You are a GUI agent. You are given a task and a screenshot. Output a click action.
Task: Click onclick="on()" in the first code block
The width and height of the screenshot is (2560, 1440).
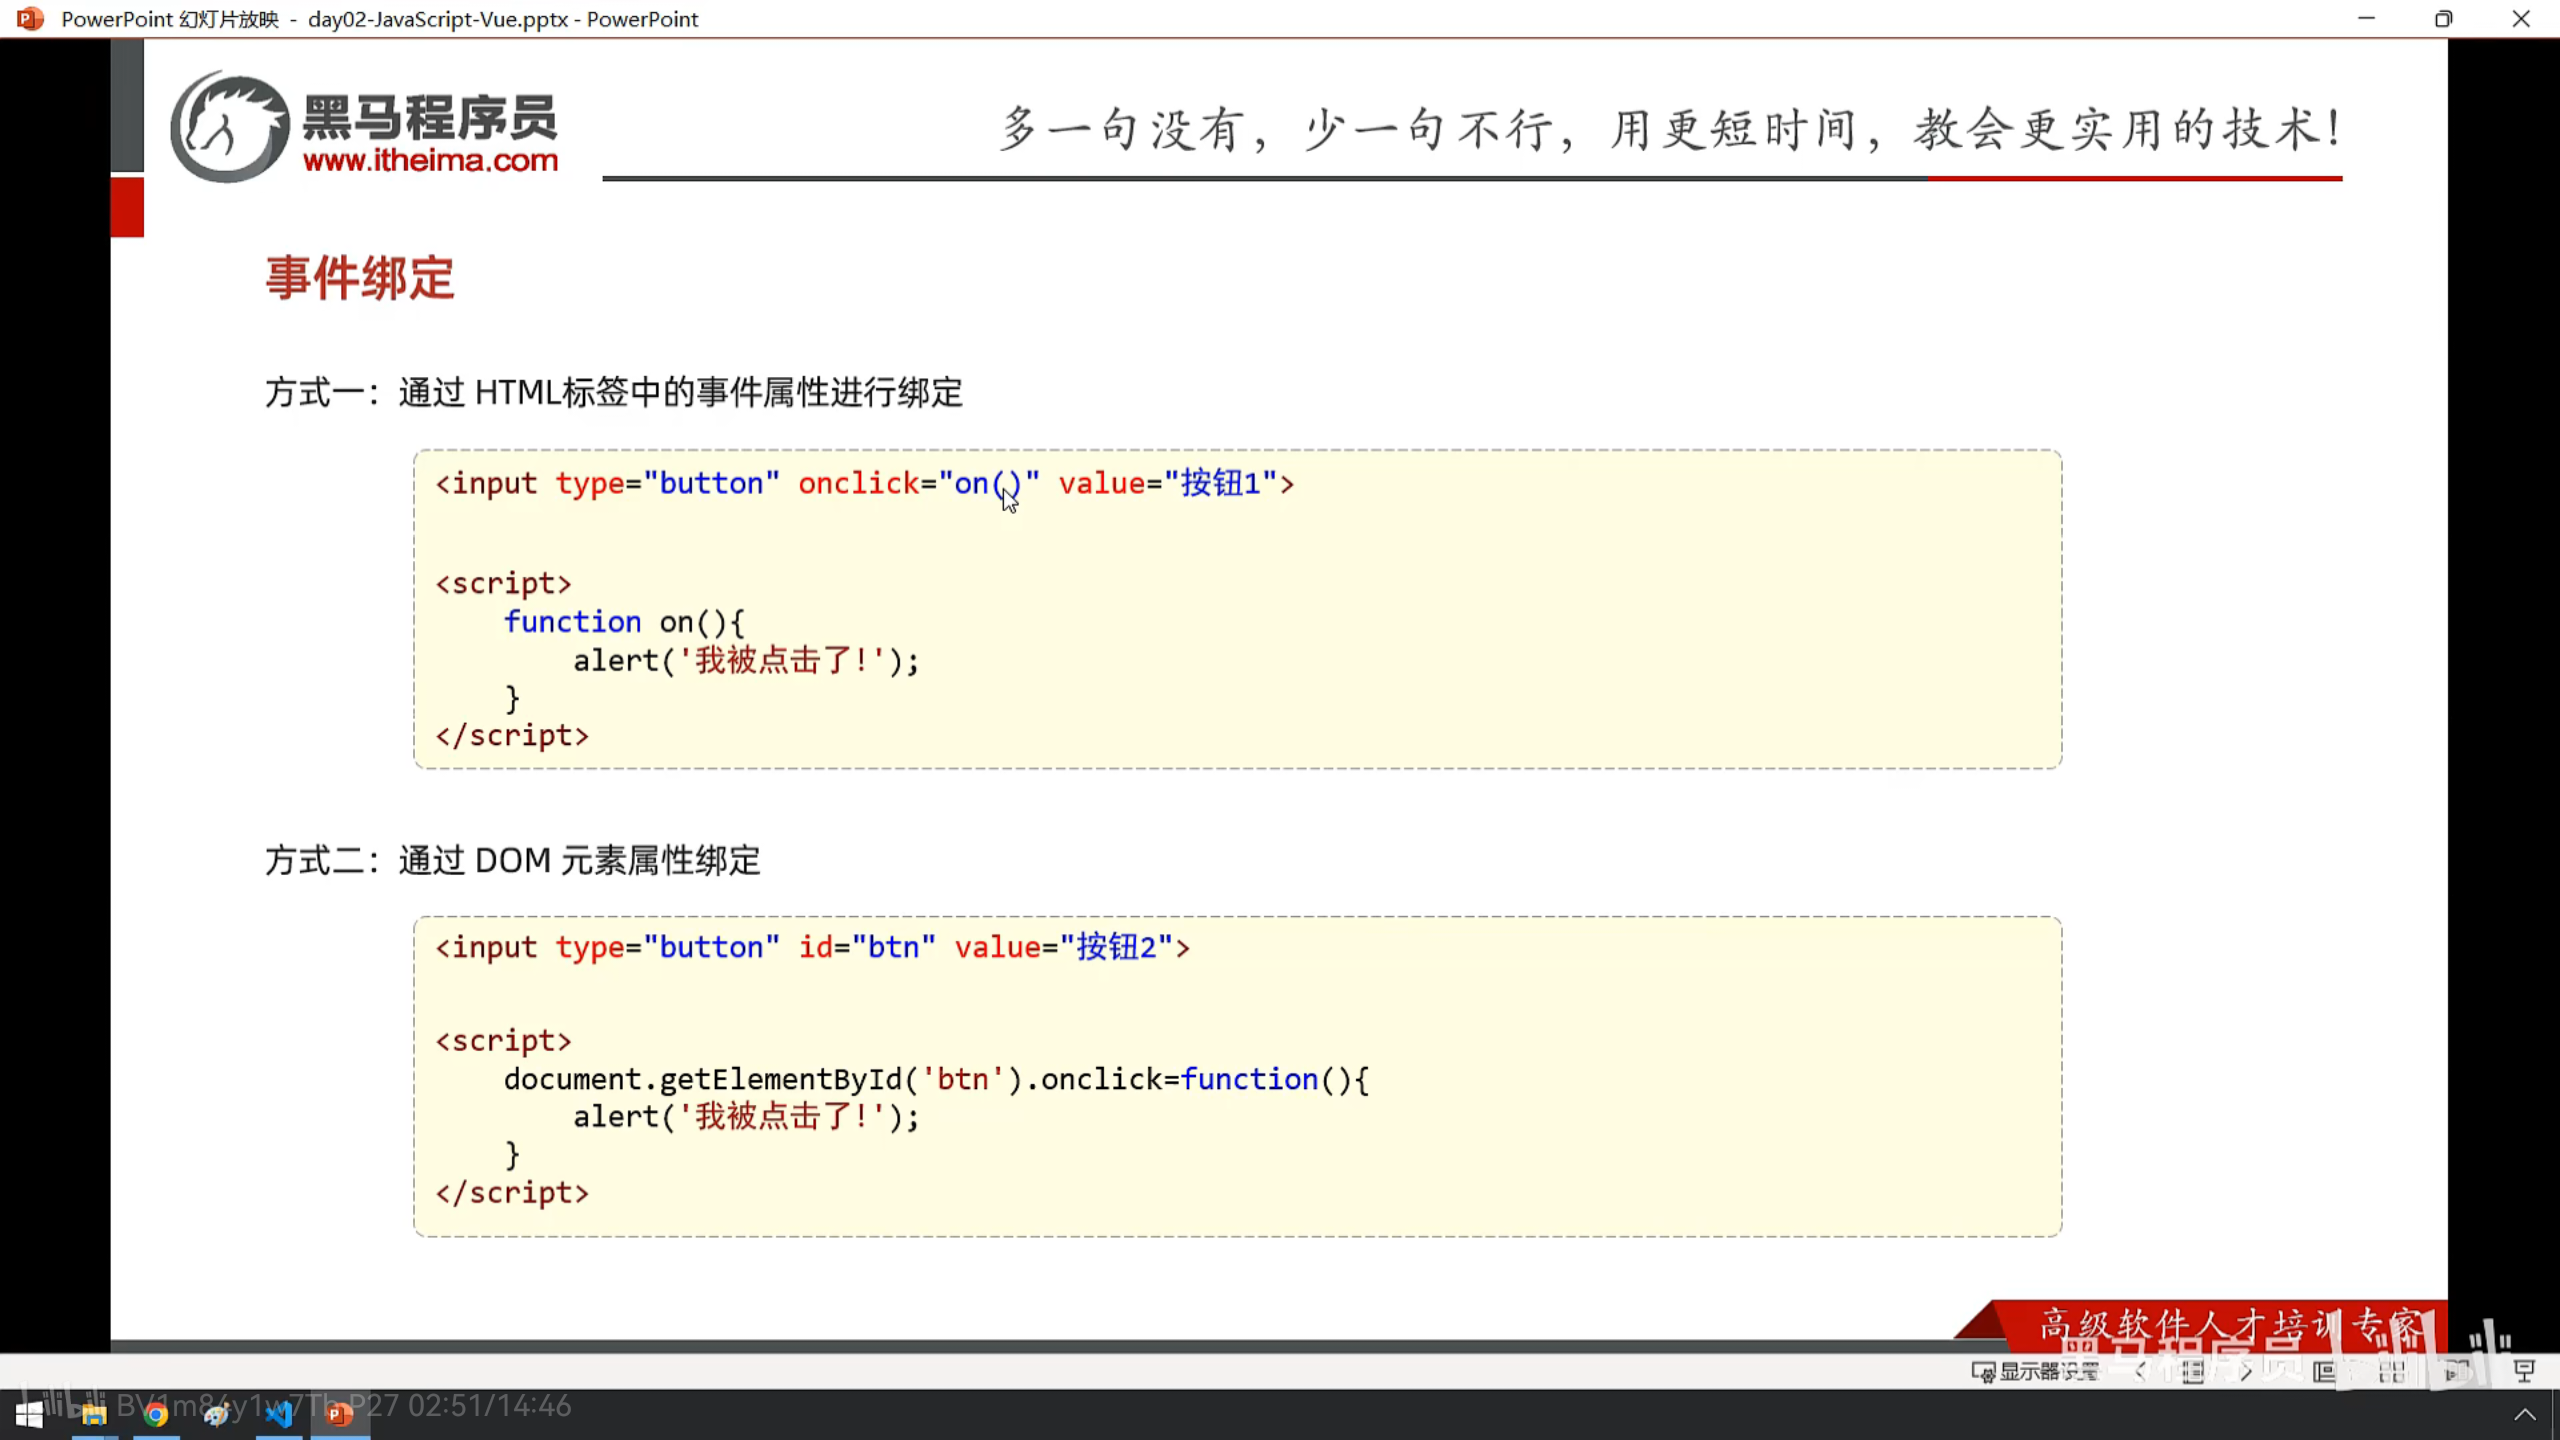tap(919, 483)
